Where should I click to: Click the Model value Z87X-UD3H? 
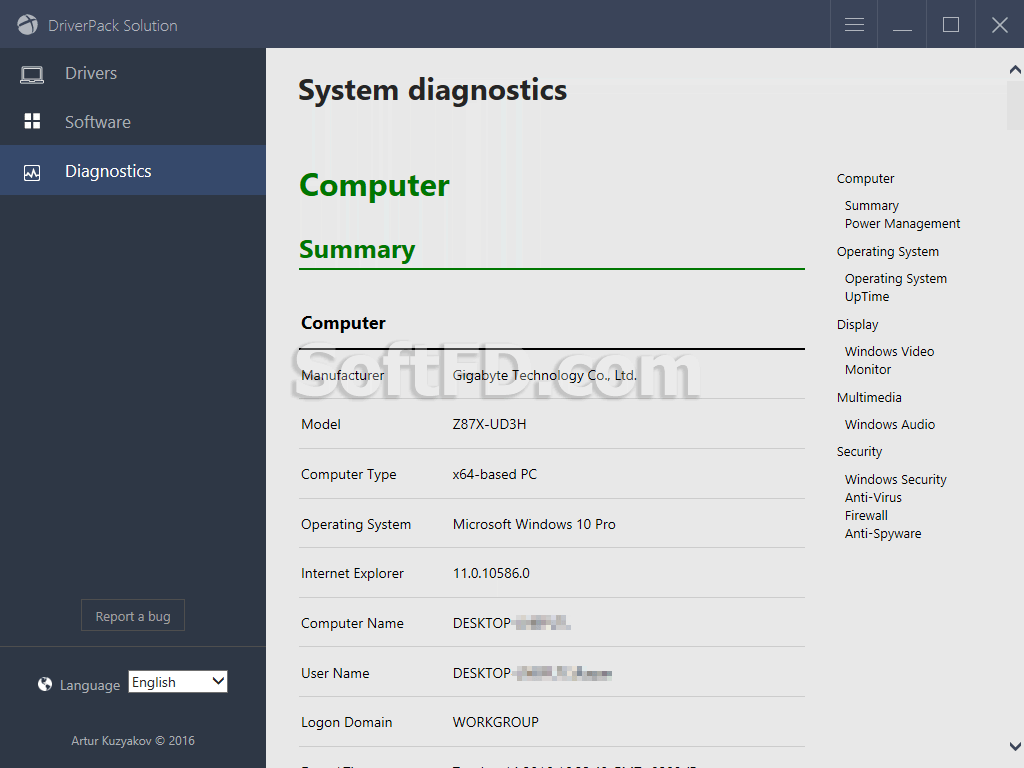click(x=489, y=424)
